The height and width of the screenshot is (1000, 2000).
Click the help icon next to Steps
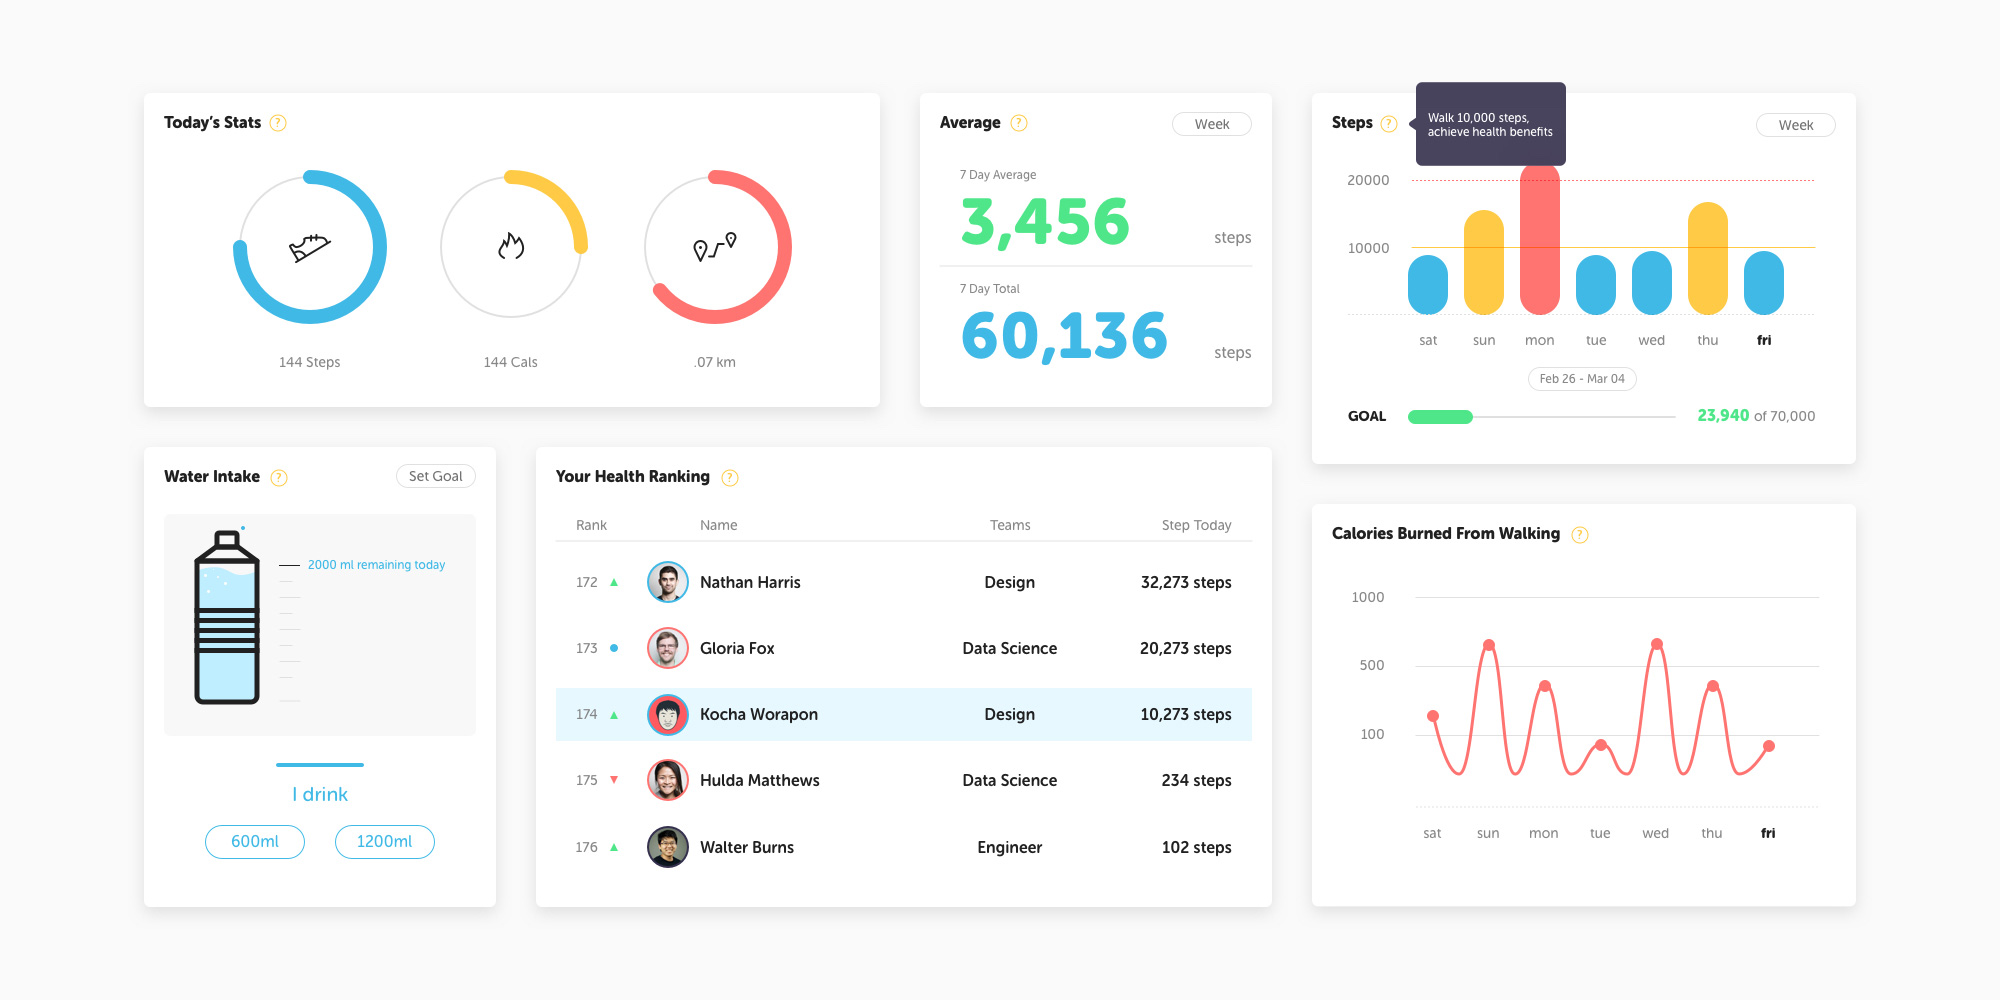(x=1389, y=124)
